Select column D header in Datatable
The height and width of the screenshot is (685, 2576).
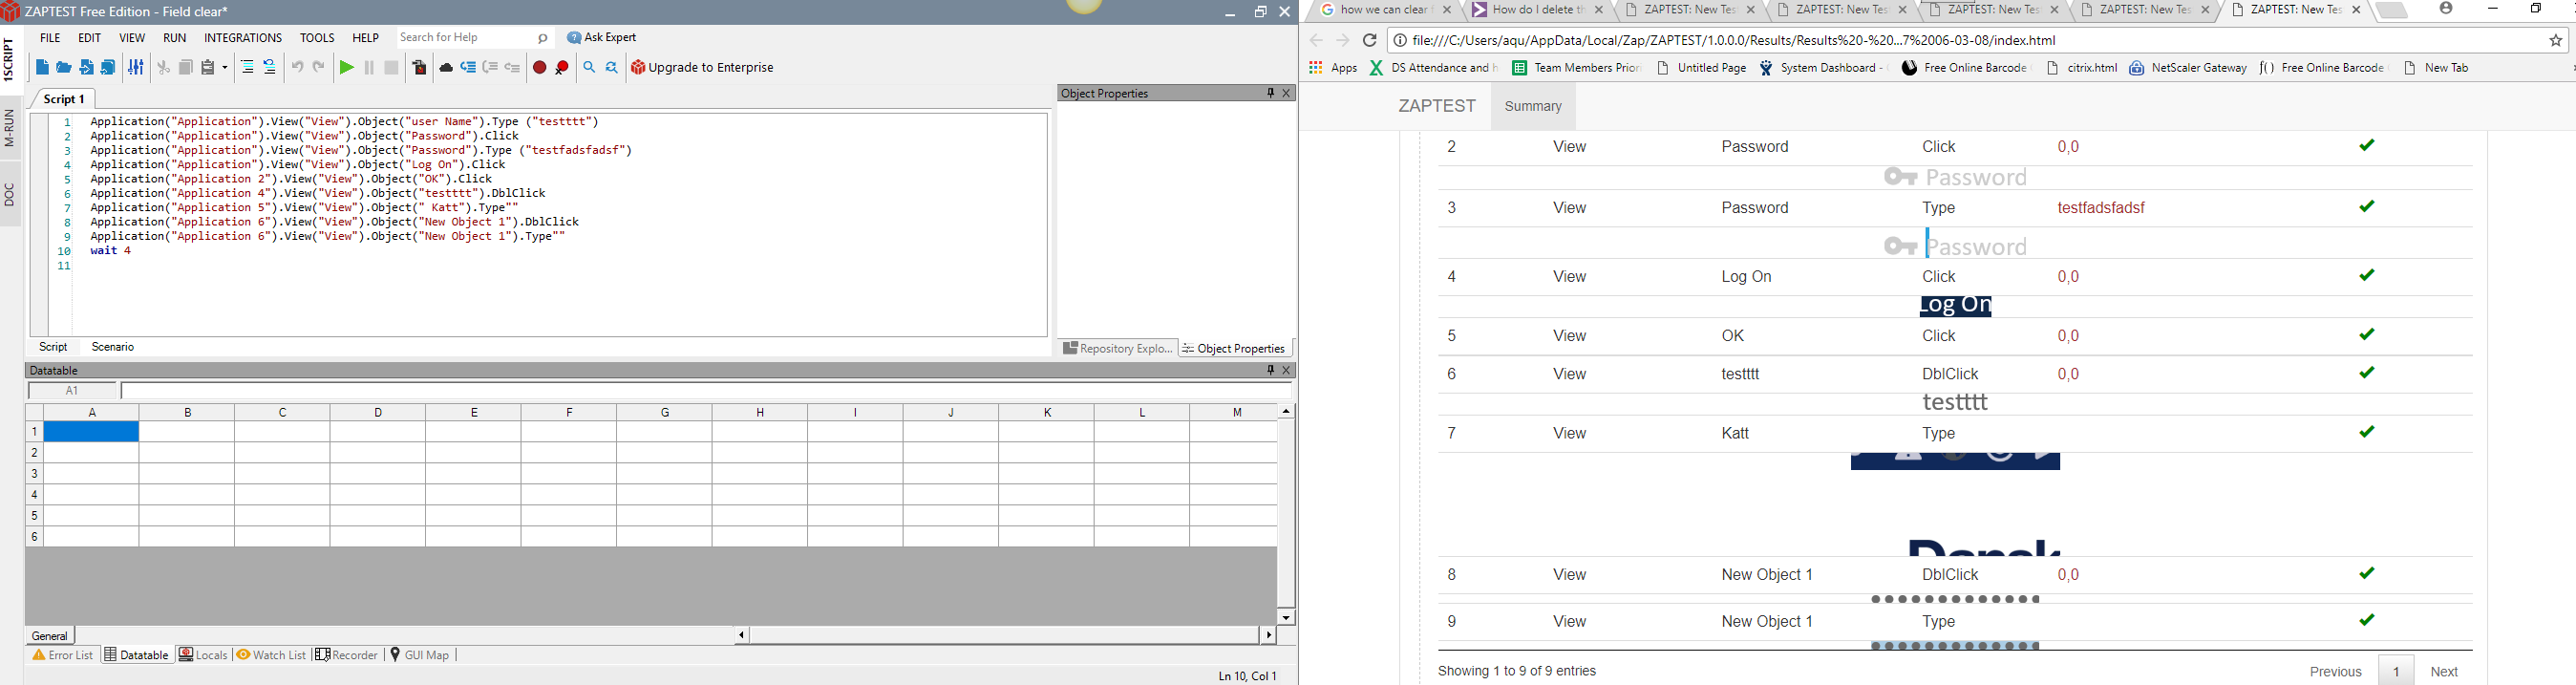[378, 412]
